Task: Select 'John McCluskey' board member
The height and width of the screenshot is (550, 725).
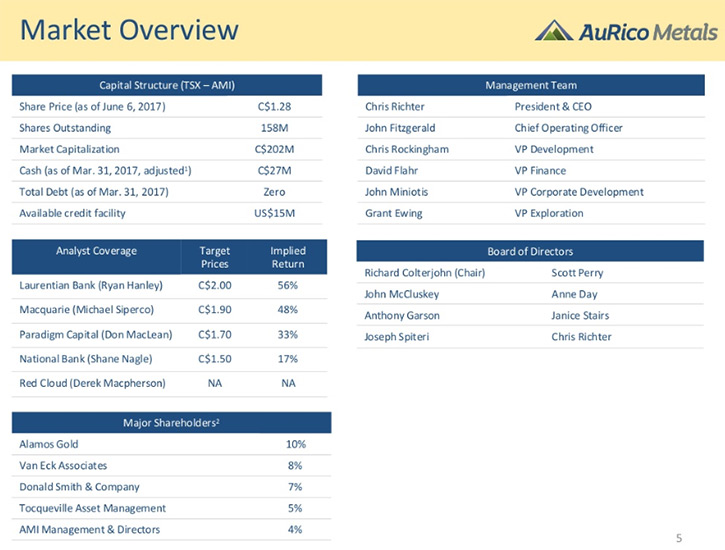Action: coord(401,294)
